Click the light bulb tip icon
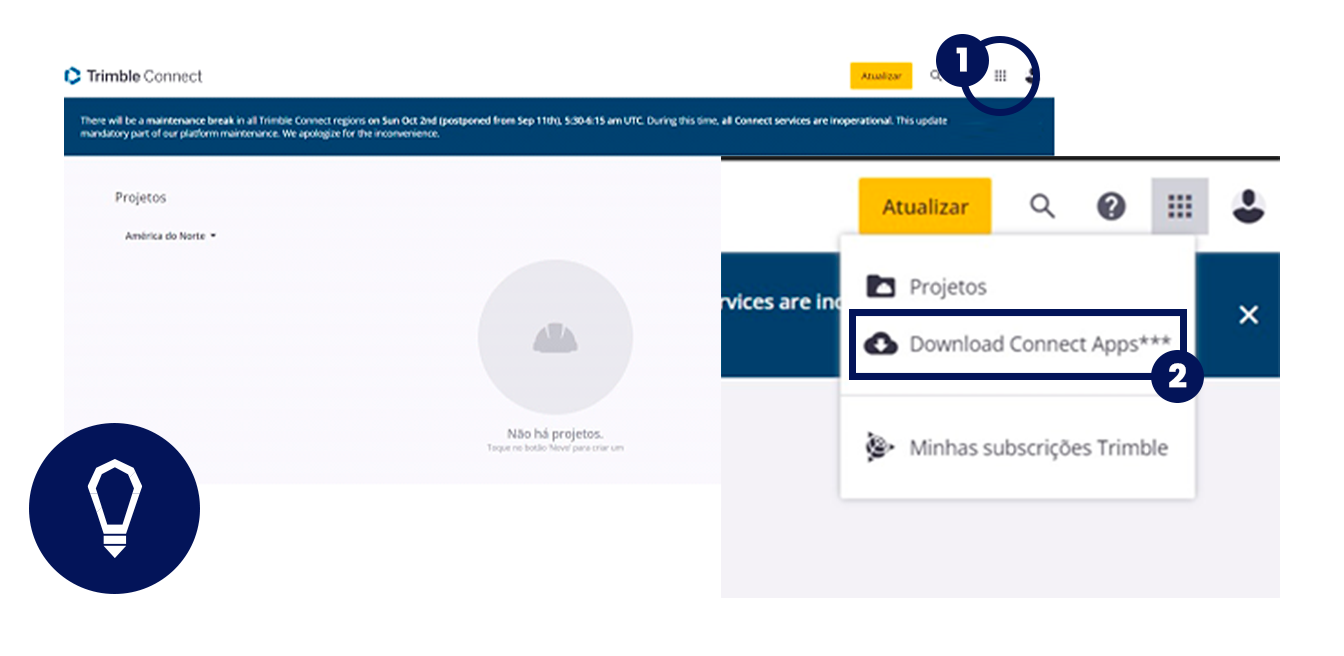Viewport: 1344px width, 656px height. click(115, 508)
